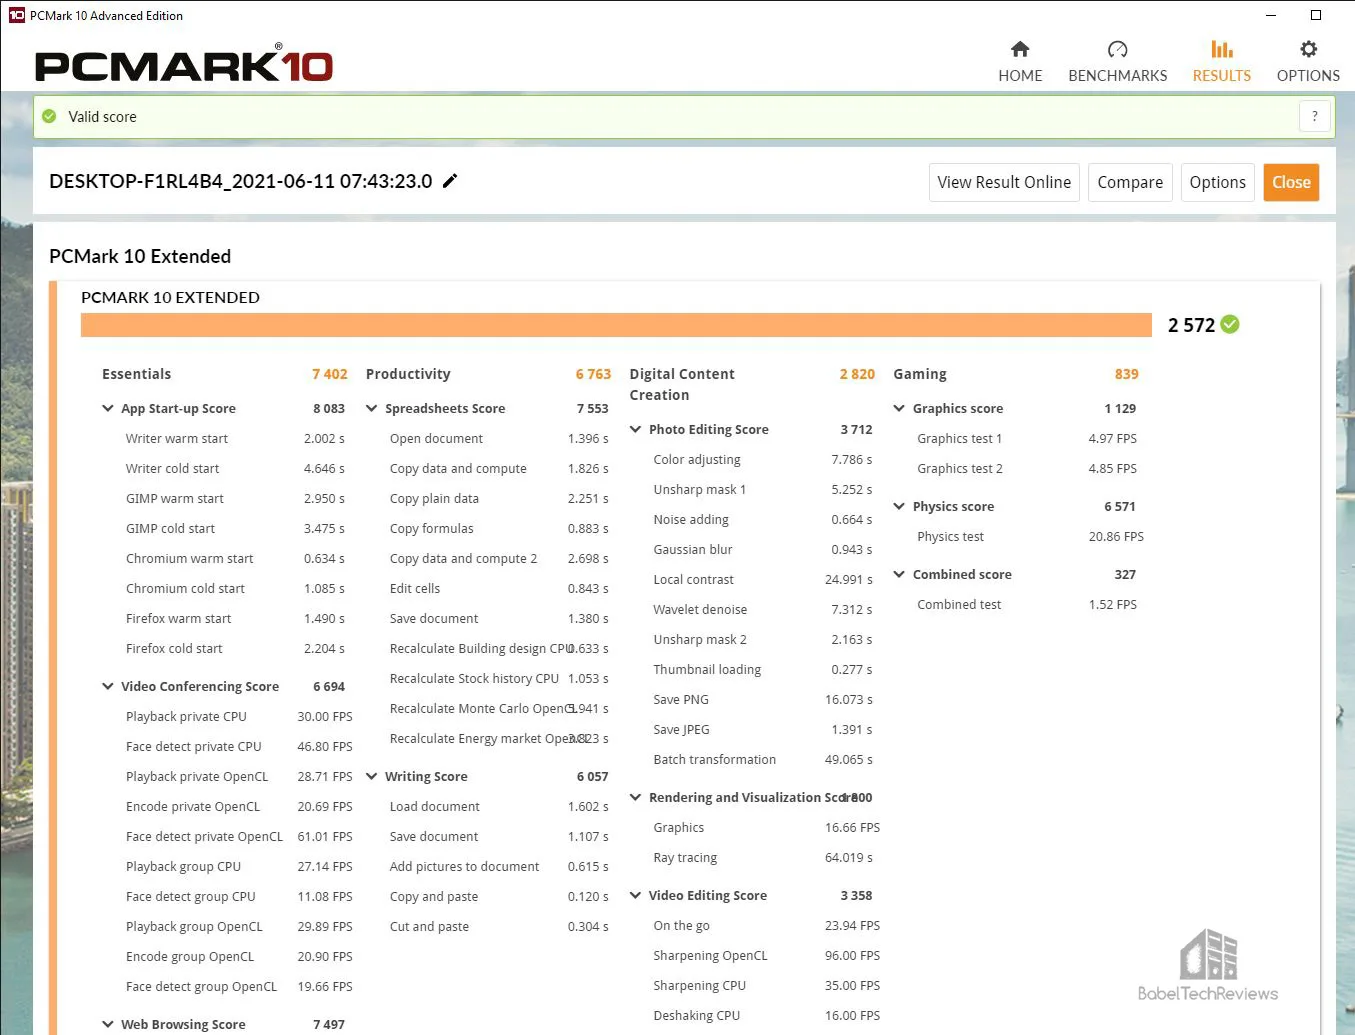
Task: Click the overall score 2 572
Action: point(1191,325)
